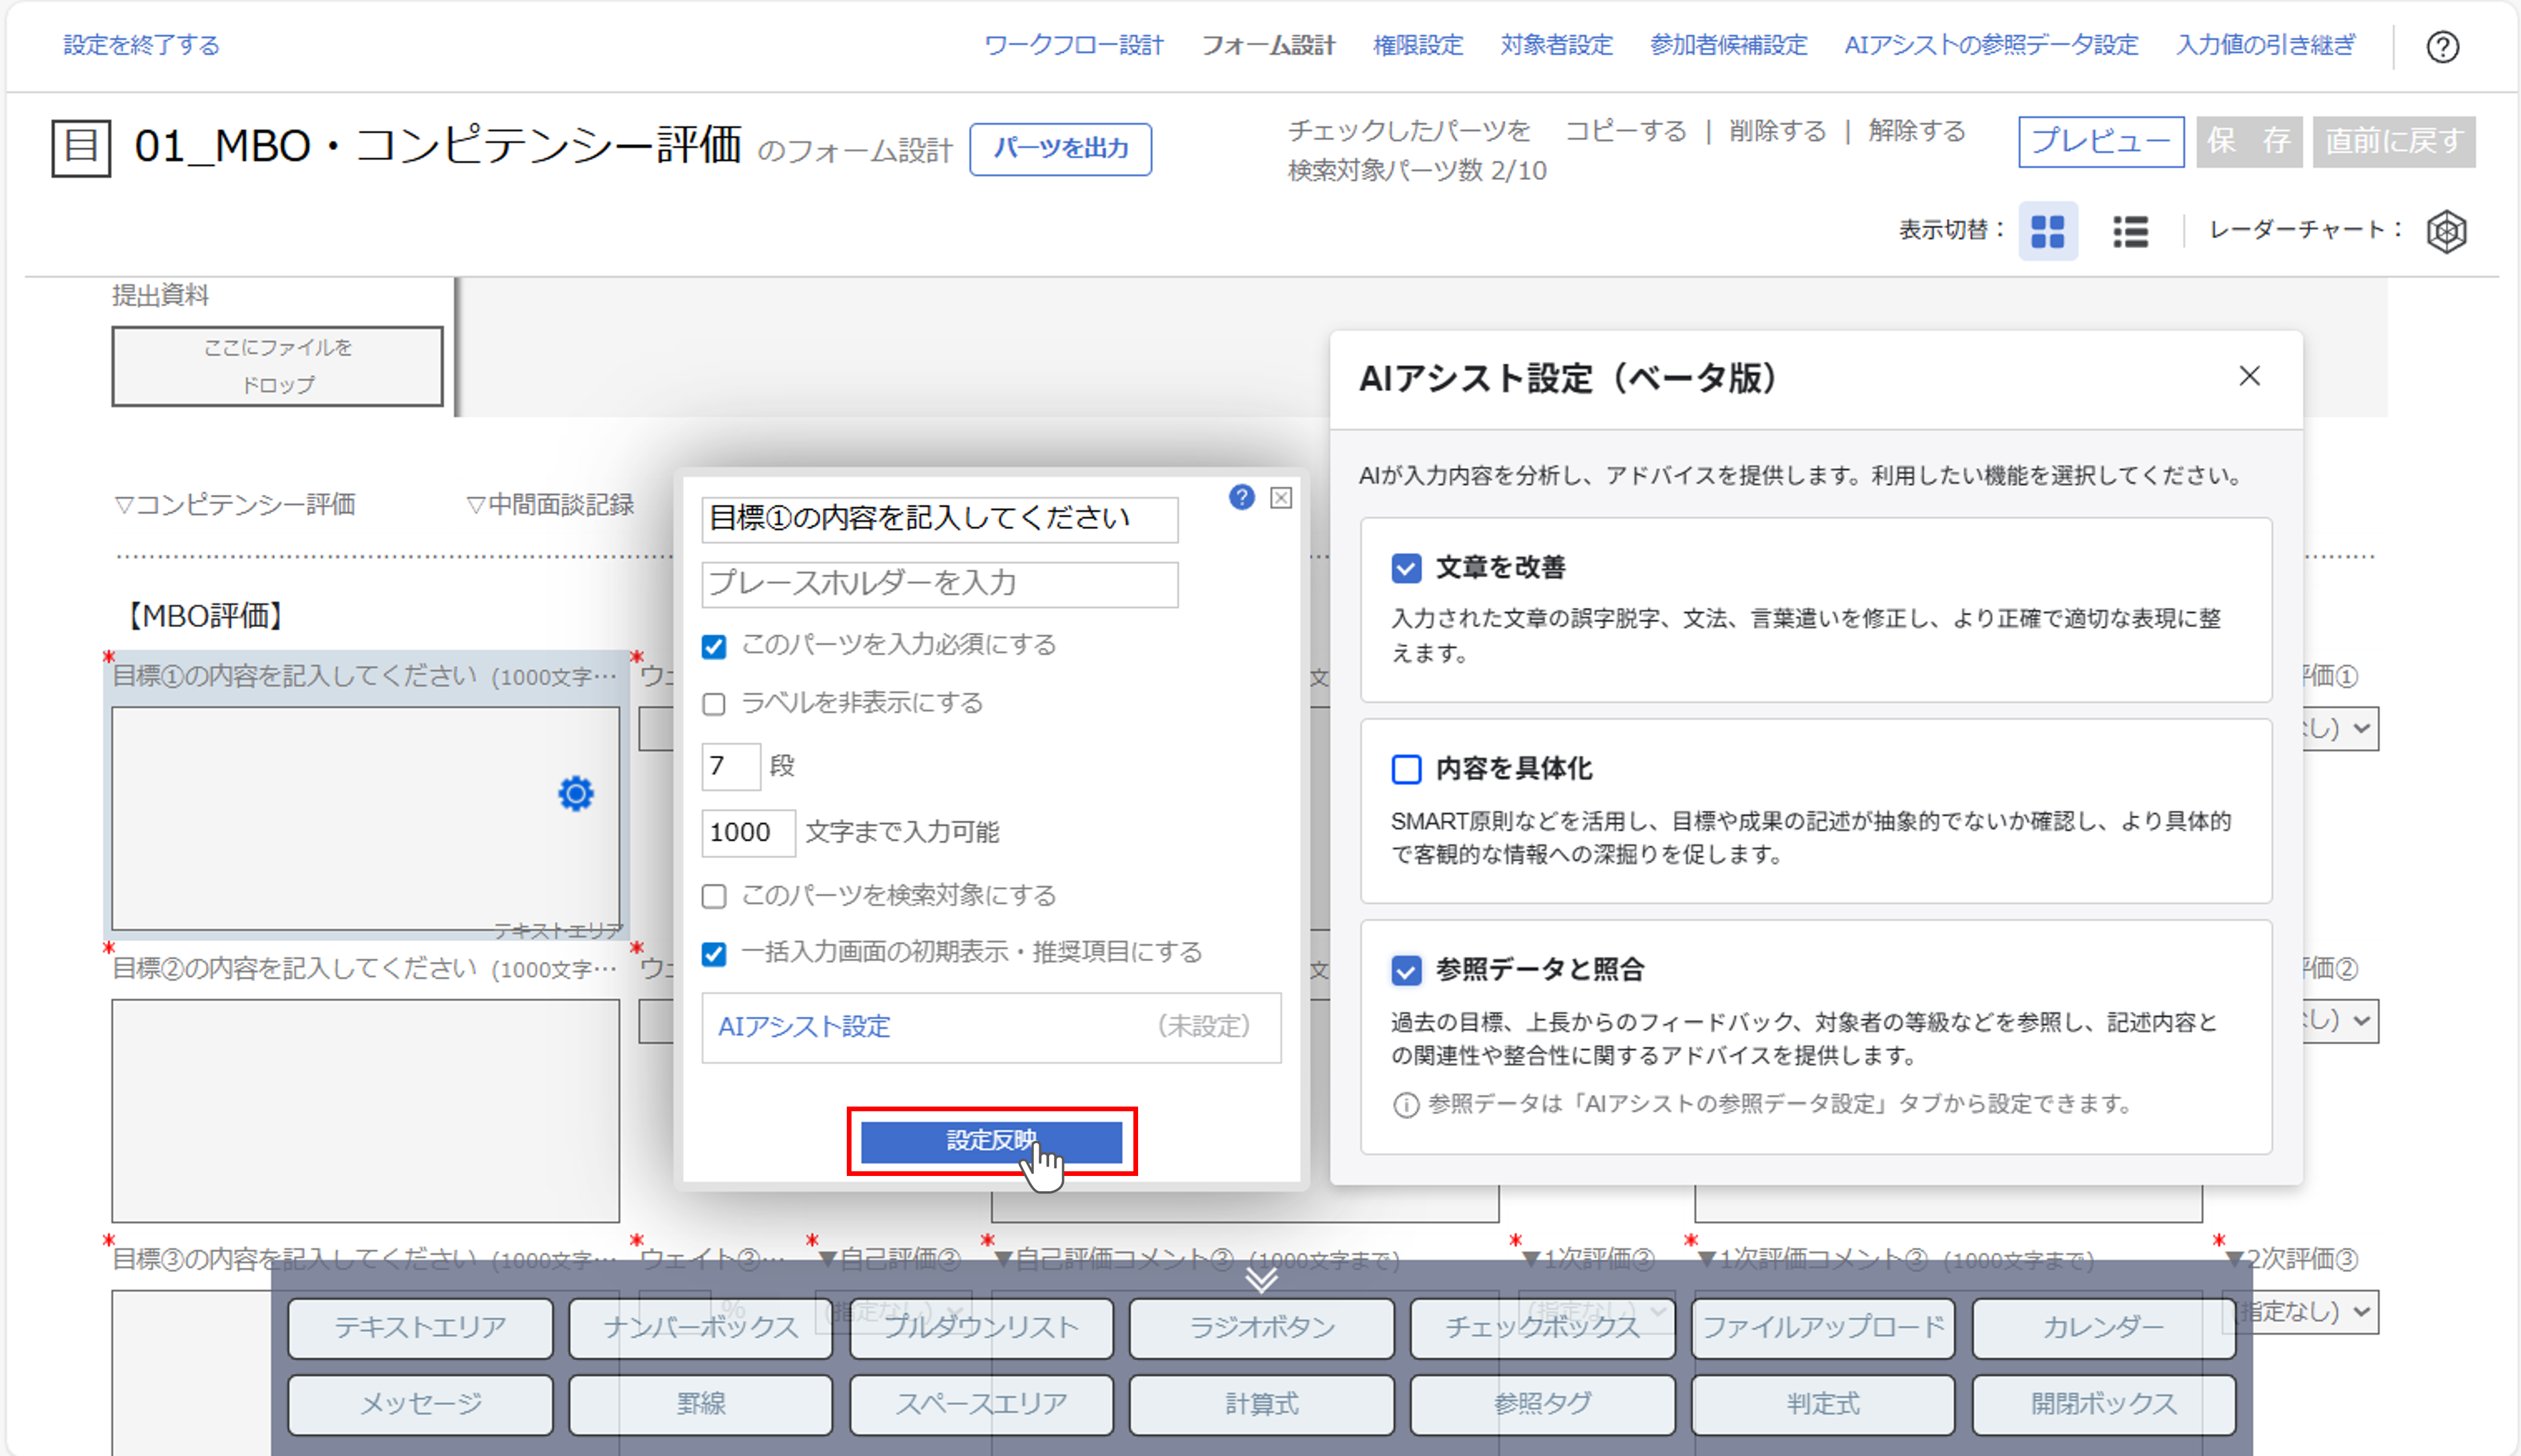Close the parts settings popup
The image size is (2521, 1456).
(x=1281, y=498)
